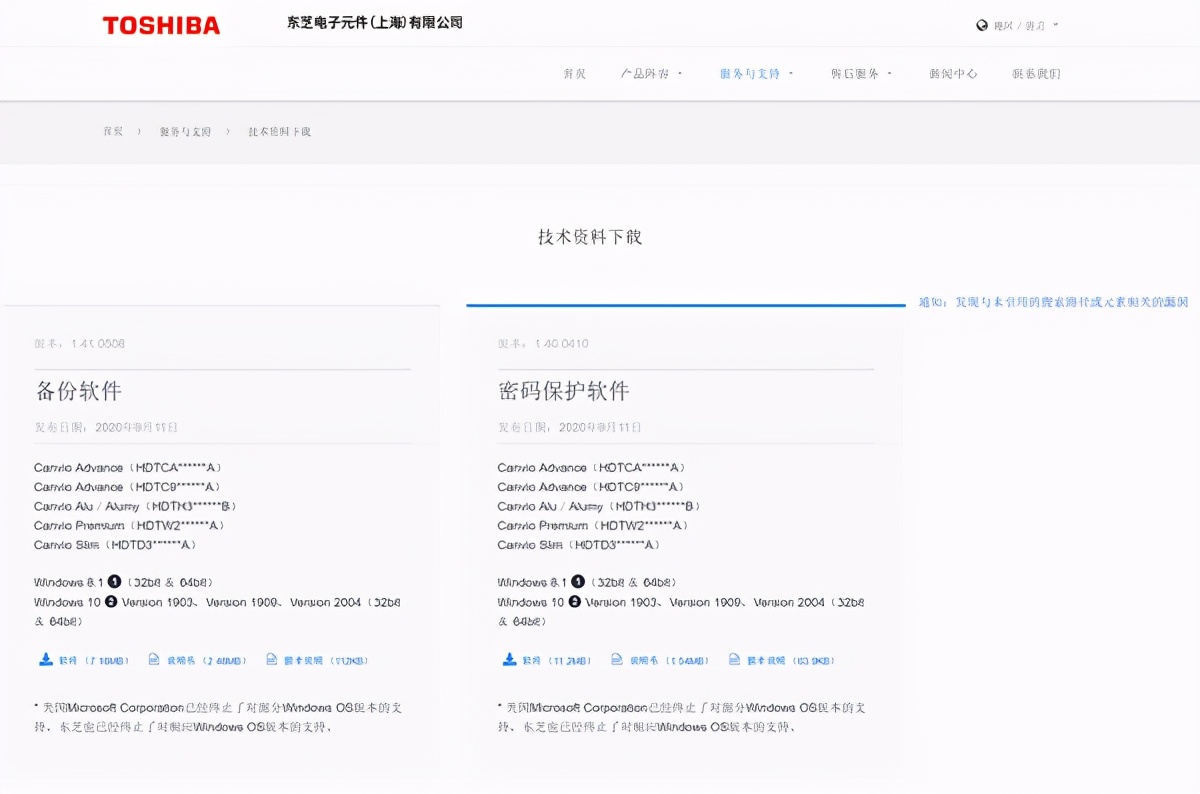The width and height of the screenshot is (1200, 794).
Task: Click release notes icon in 密码保护软件 card
Action: click(x=735, y=659)
